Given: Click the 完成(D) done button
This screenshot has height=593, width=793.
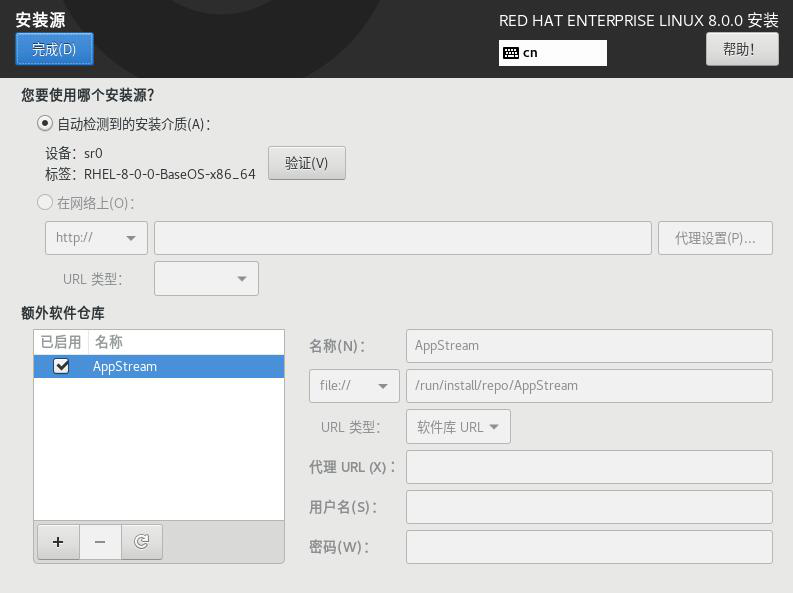Looking at the screenshot, I should pyautogui.click(x=55, y=49).
